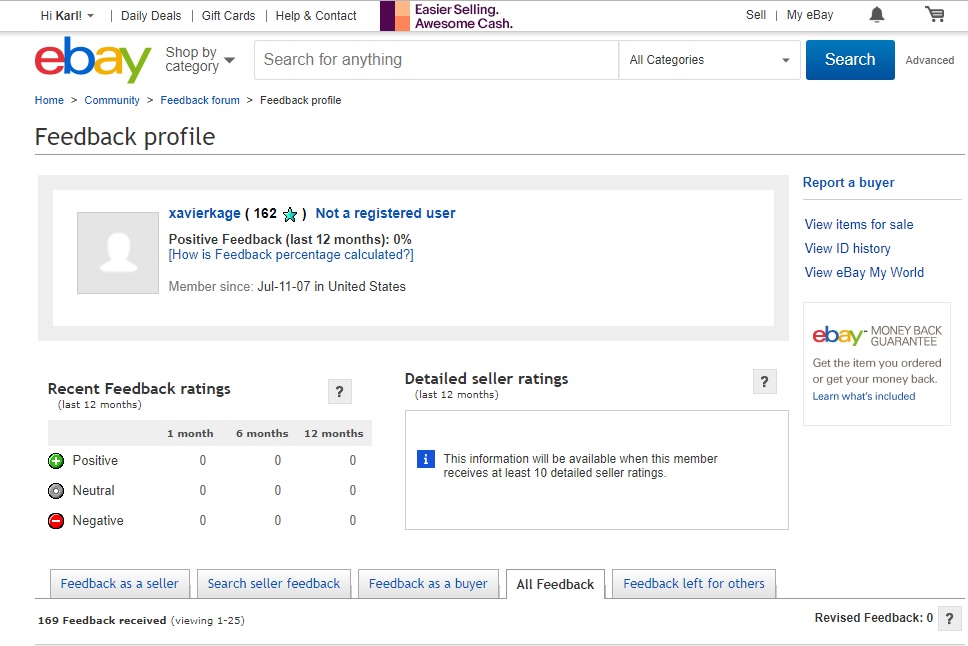Click How is Feedback percentage calculated link
Viewport: 968px width, 646px height.
(291, 255)
